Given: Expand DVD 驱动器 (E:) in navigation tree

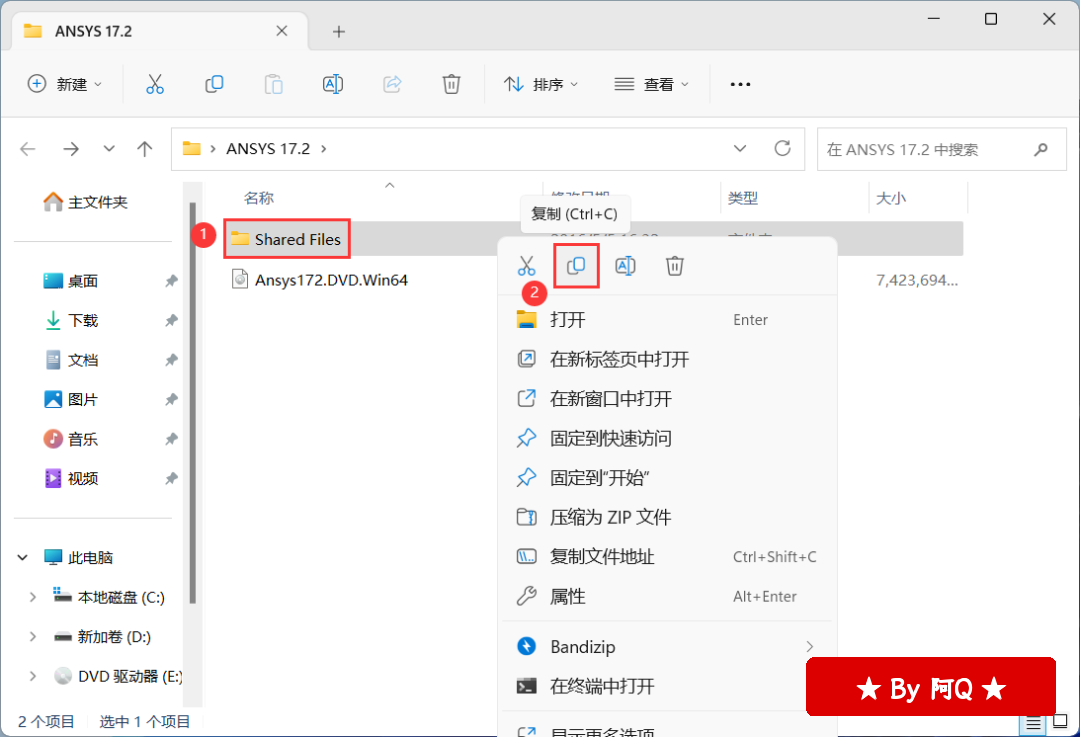Looking at the screenshot, I should [x=32, y=676].
